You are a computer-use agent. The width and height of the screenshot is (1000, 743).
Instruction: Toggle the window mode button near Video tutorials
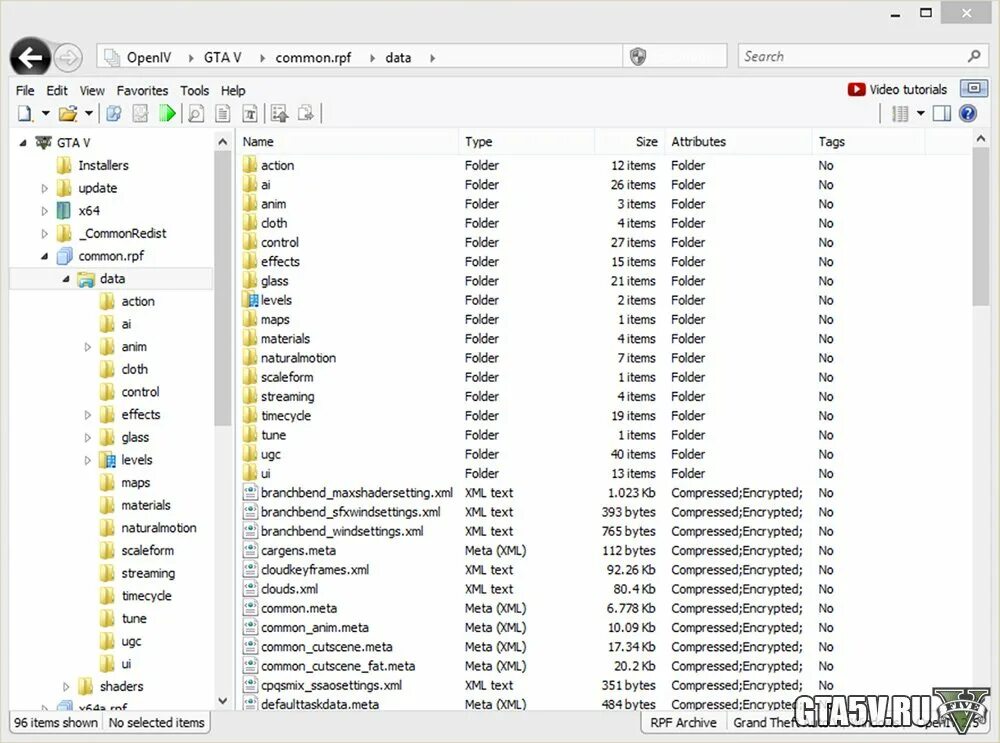[974, 89]
